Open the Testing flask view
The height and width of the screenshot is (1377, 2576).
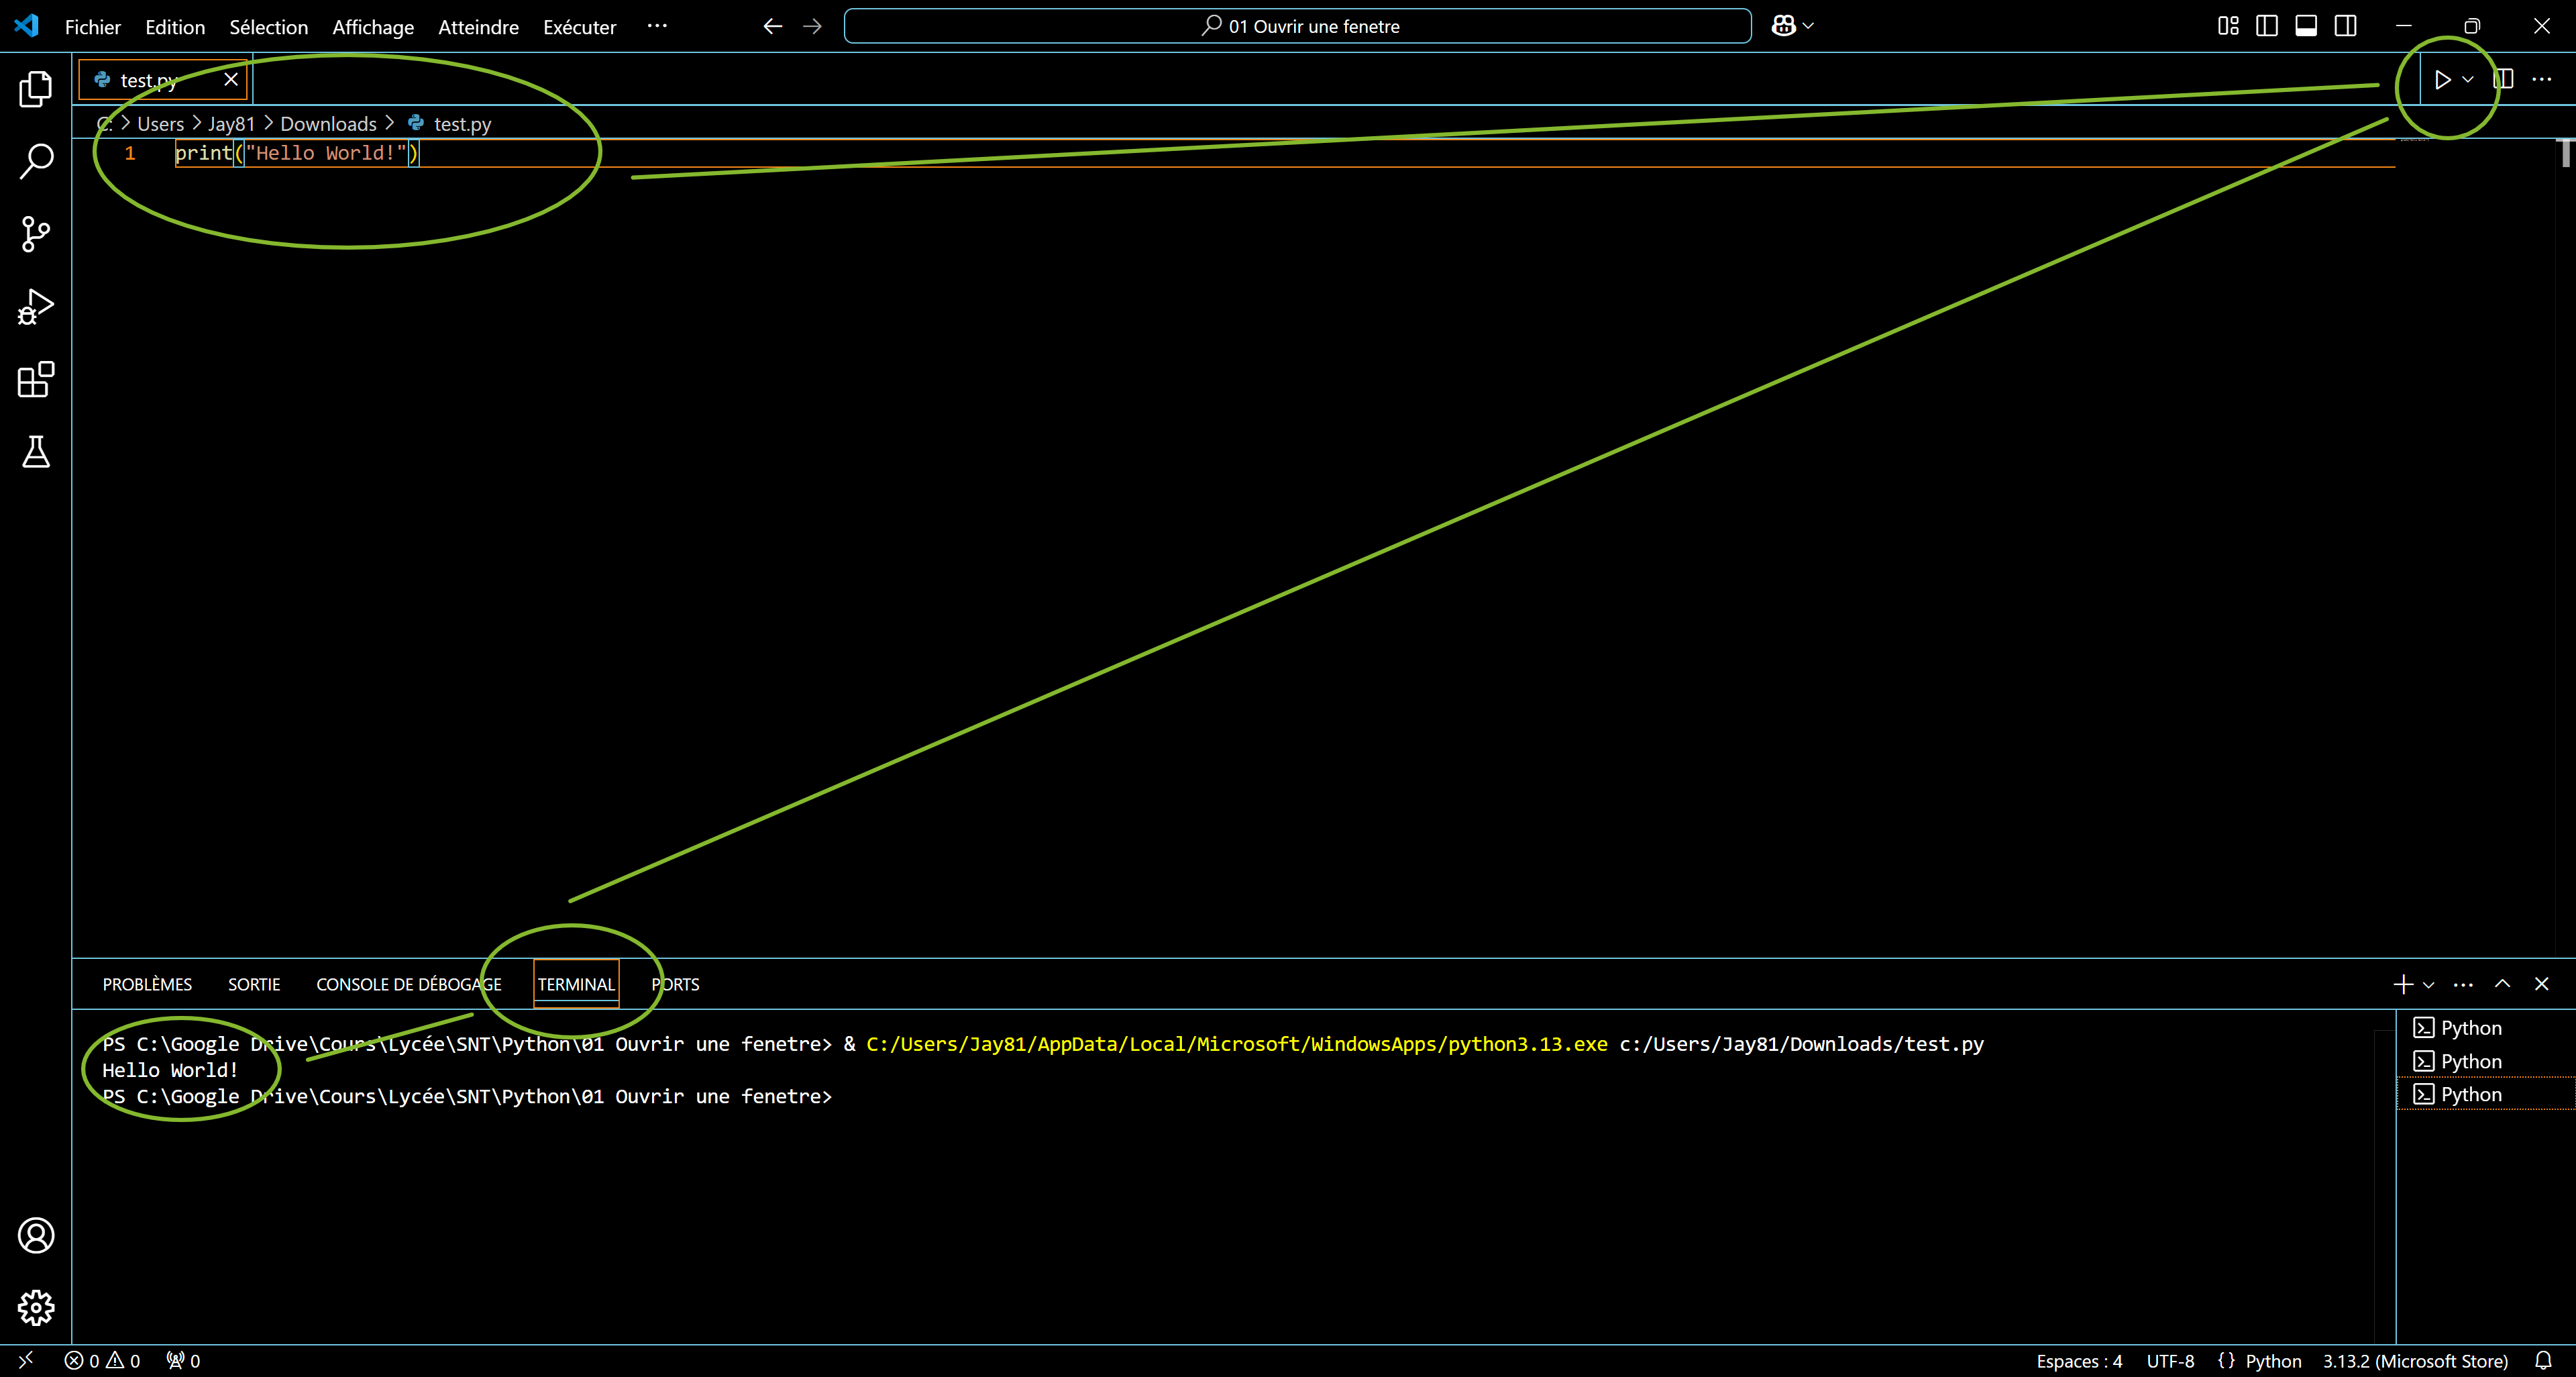(x=36, y=452)
